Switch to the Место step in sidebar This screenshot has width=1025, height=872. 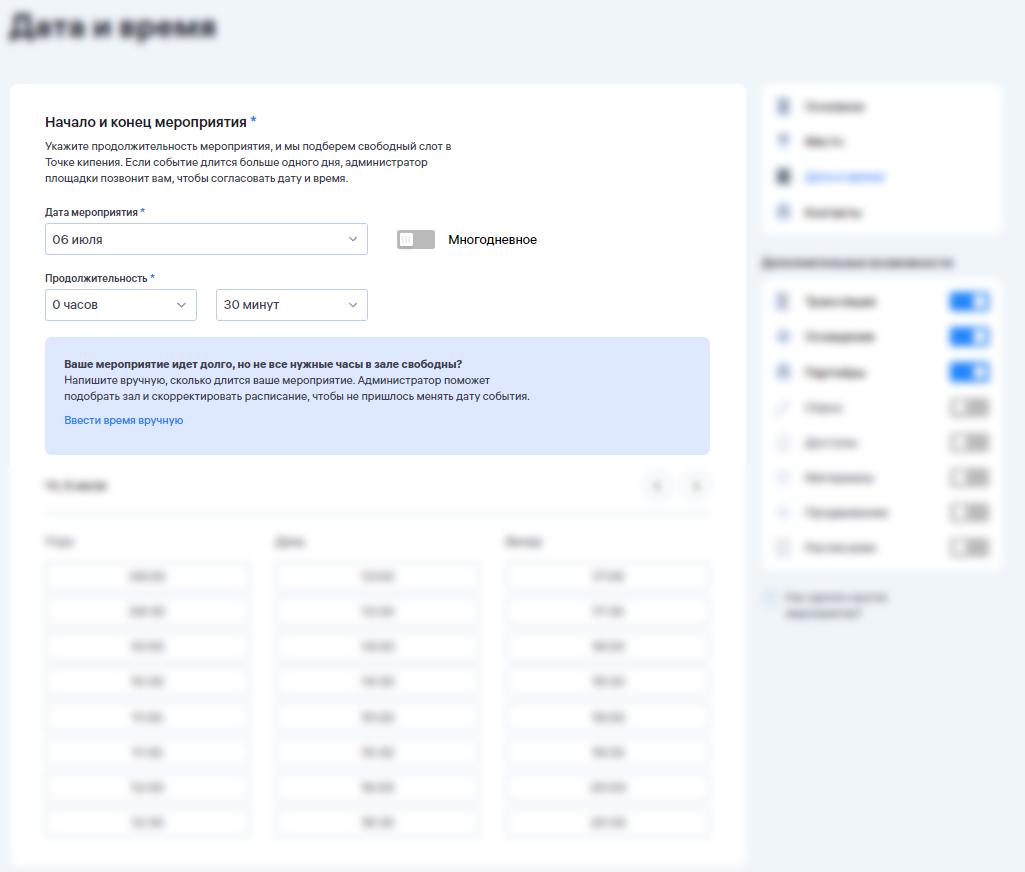point(823,141)
